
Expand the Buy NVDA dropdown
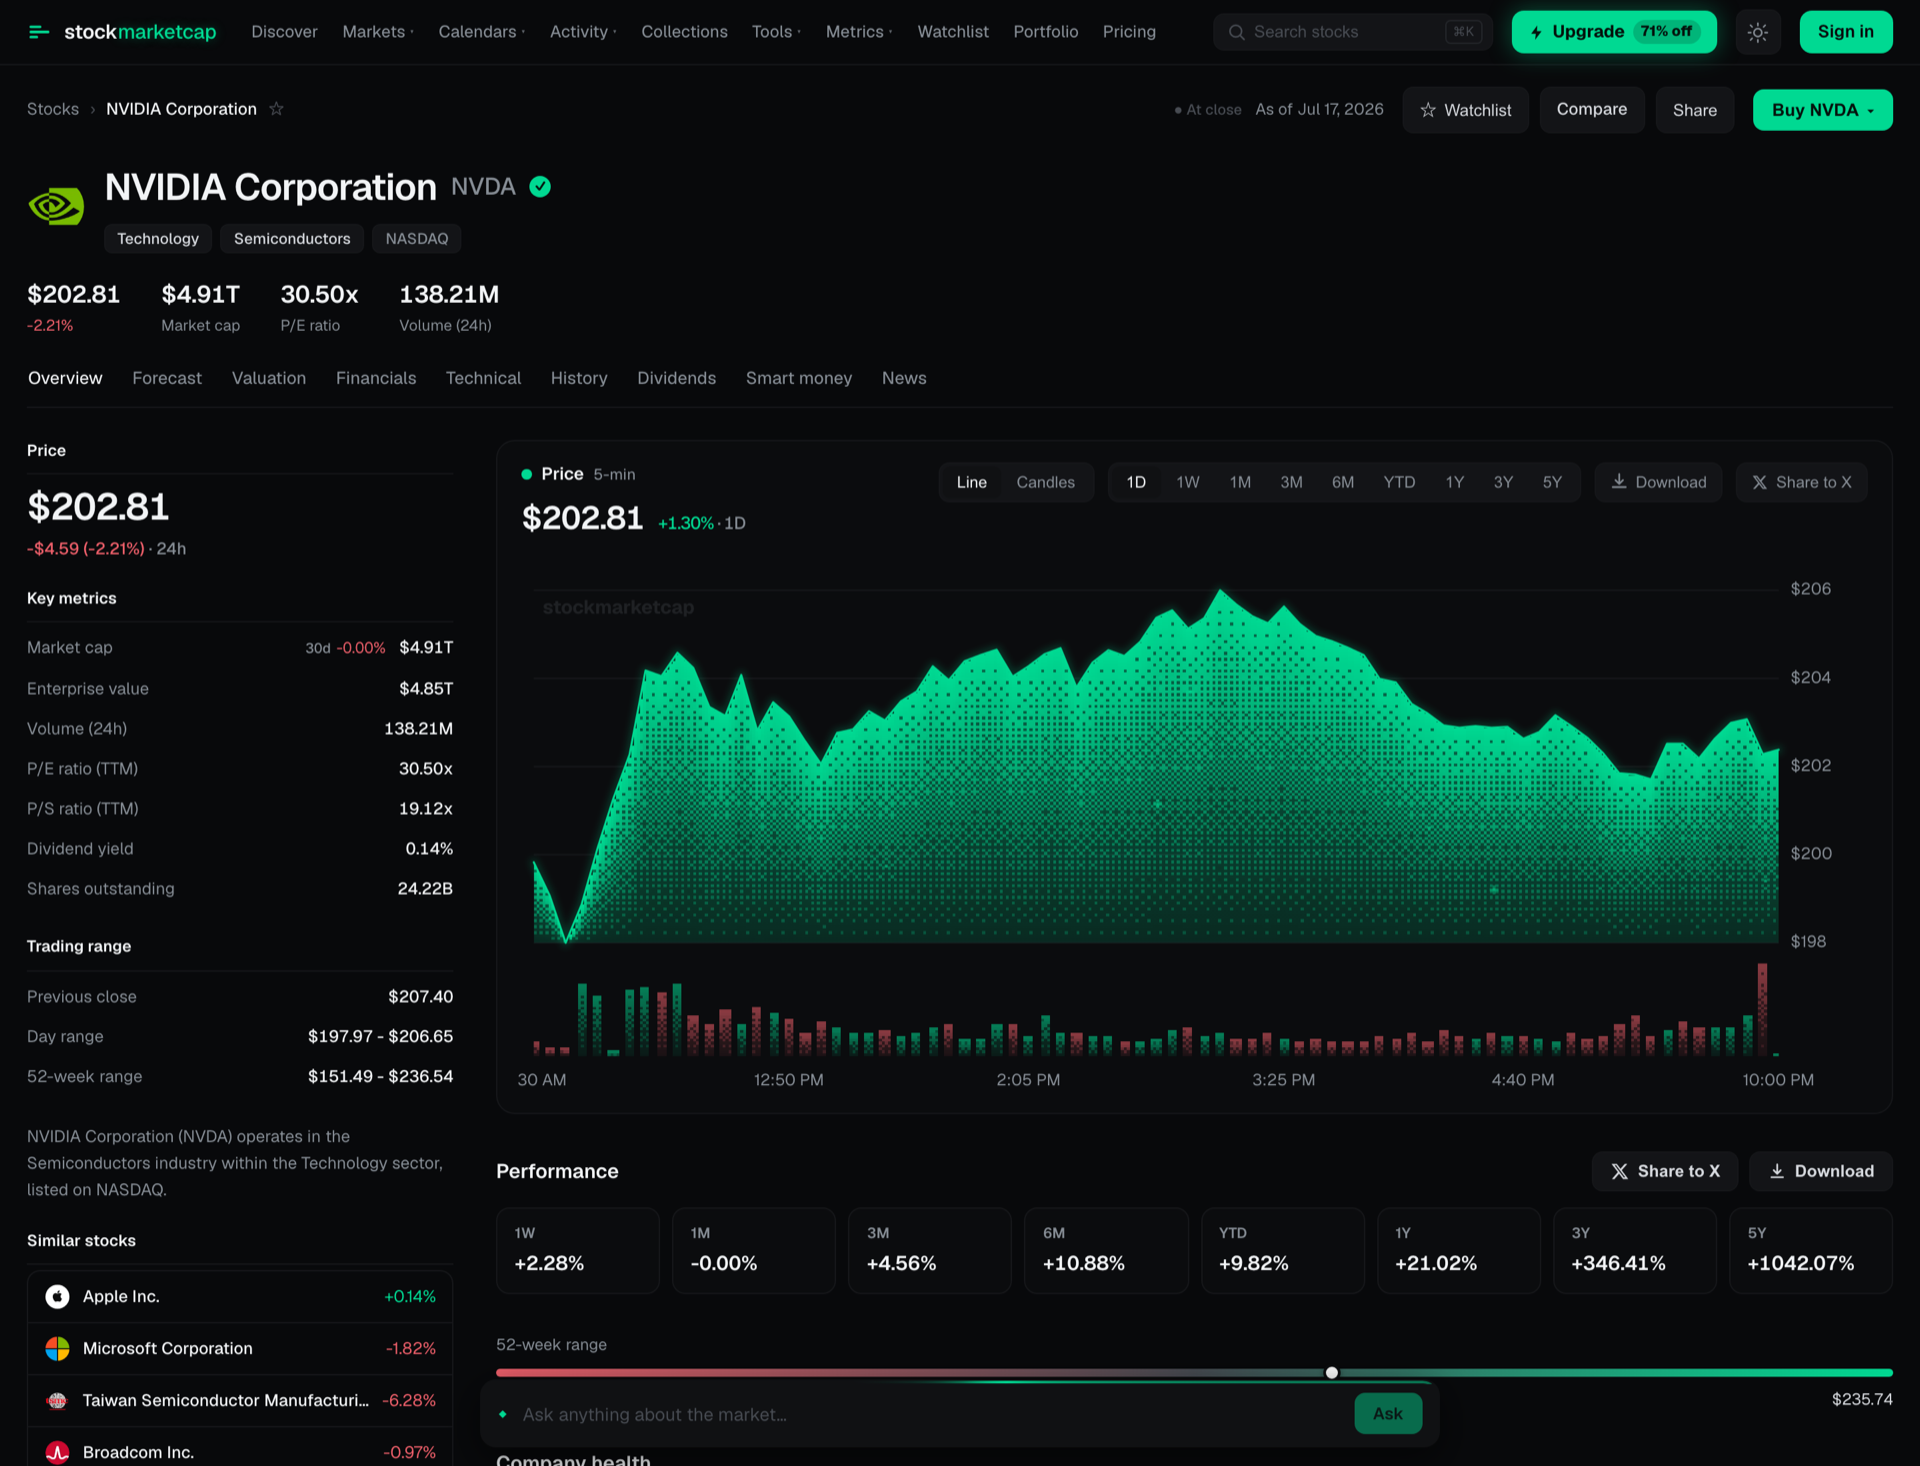1822,110
